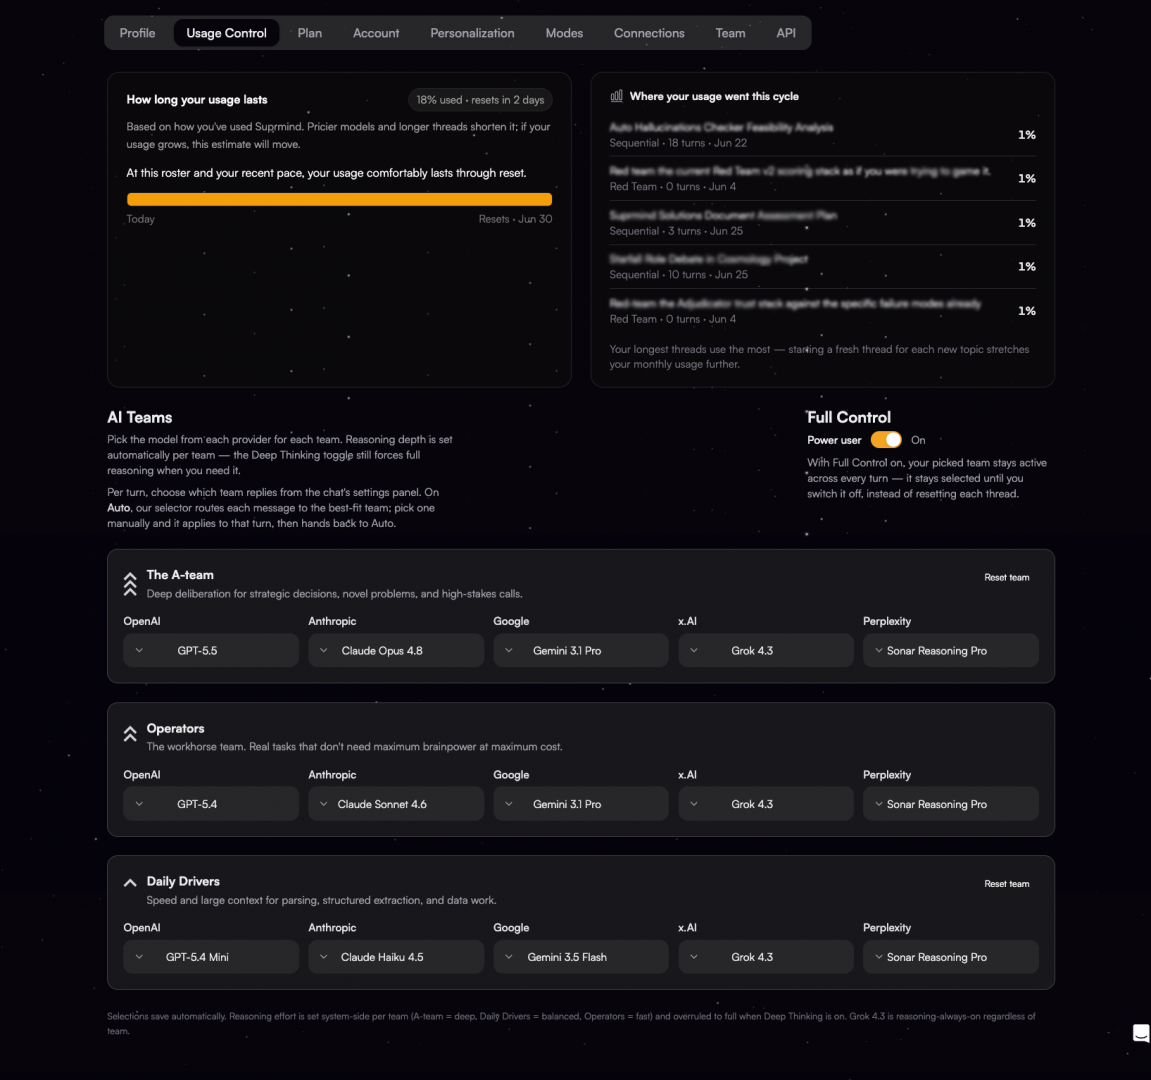The image size is (1151, 1080).
Task: Click the orange usage progress bar
Action: [339, 199]
